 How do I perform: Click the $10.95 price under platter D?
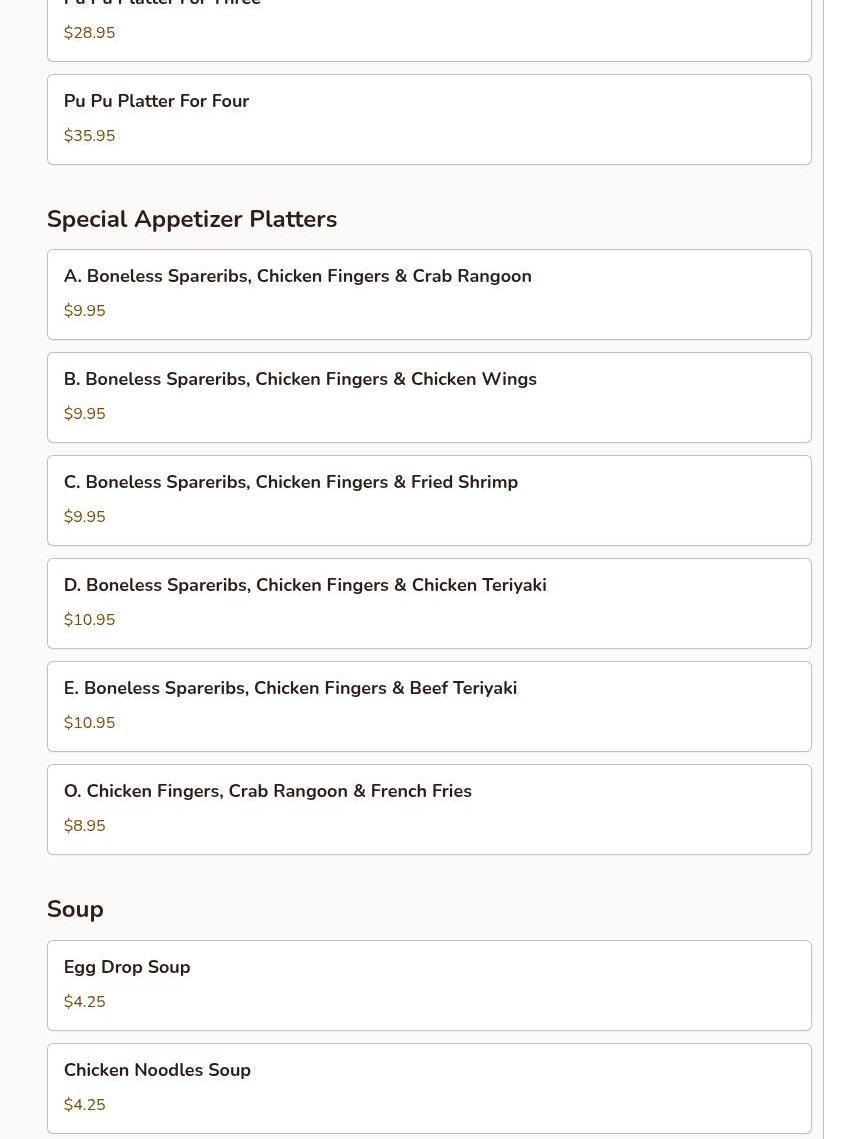click(89, 620)
